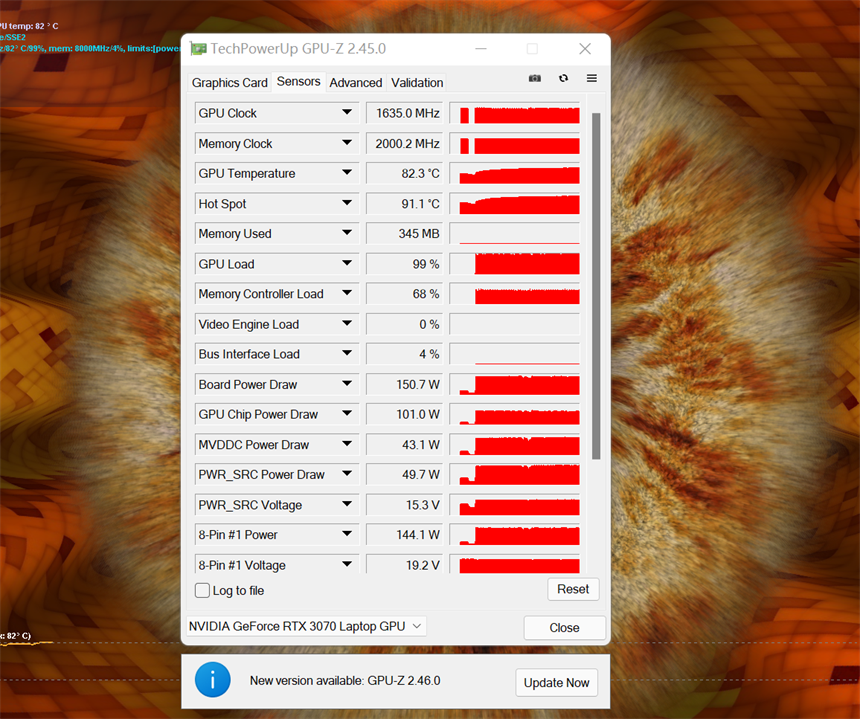Open the Memory Clock sensor dropdown
860x719 pixels.
[x=347, y=143]
